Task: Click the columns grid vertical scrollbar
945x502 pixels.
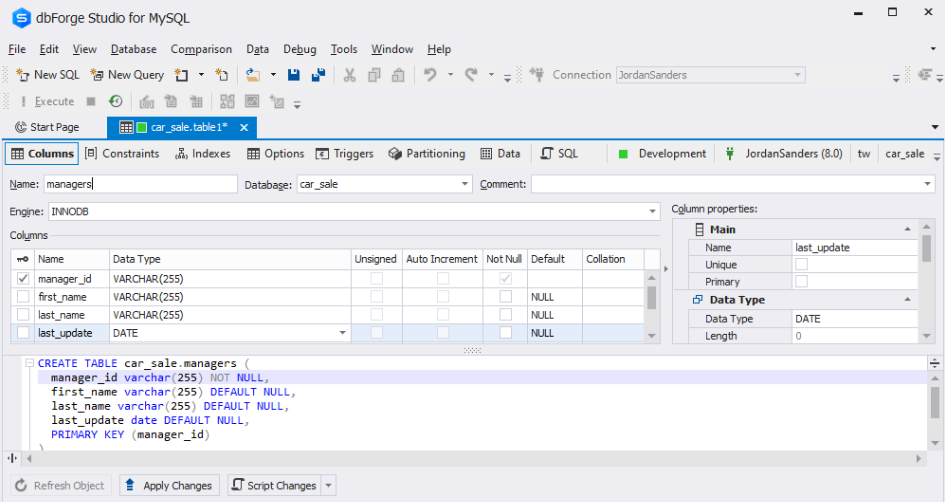Action: click(651, 306)
